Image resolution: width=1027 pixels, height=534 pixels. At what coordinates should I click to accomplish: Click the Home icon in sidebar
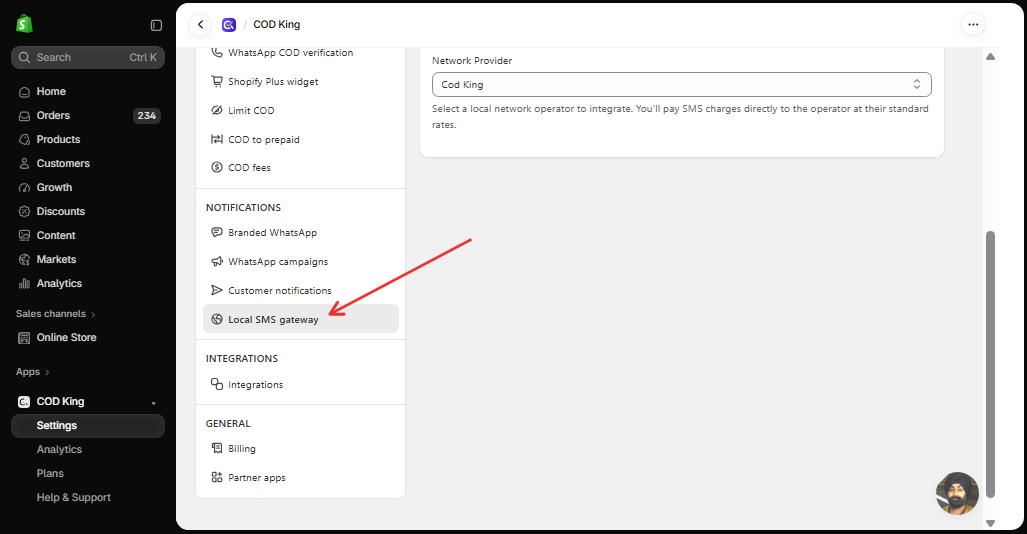tap(24, 92)
